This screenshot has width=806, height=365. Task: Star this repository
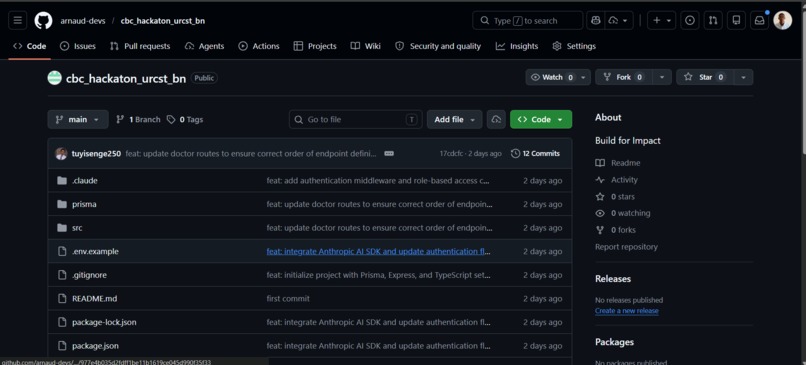[705, 77]
